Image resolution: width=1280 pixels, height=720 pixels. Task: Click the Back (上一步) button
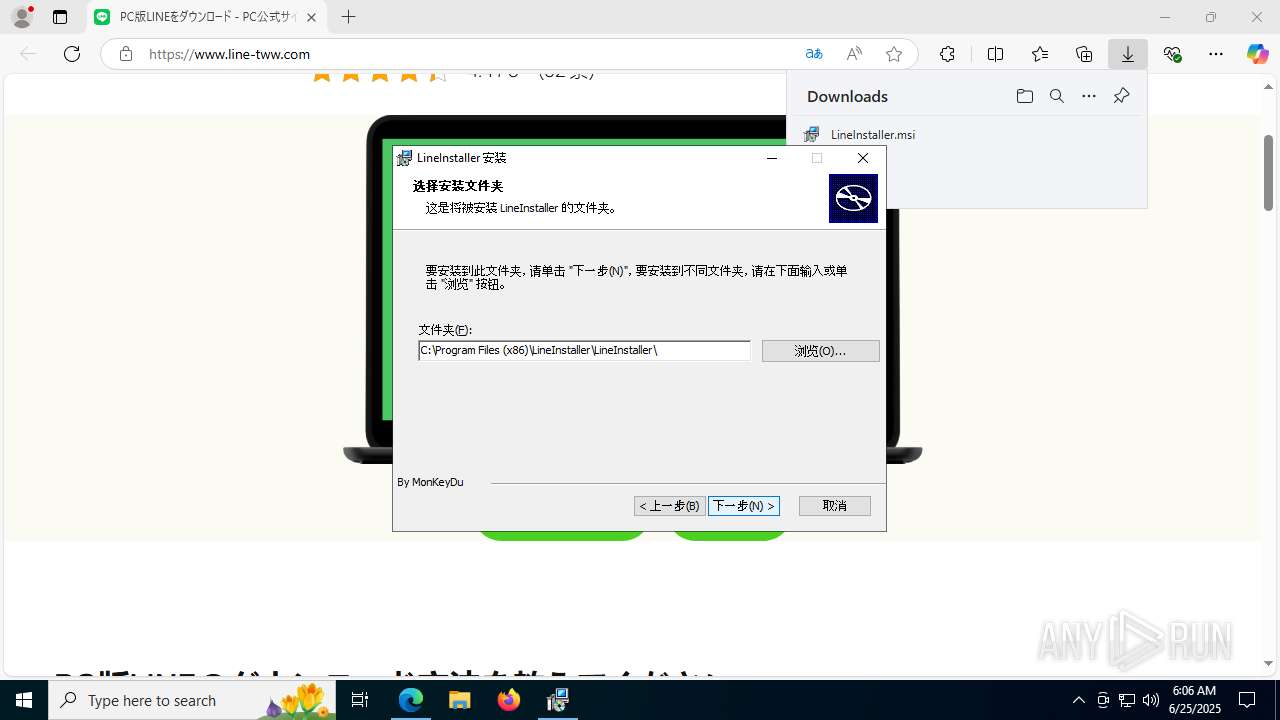click(669, 506)
